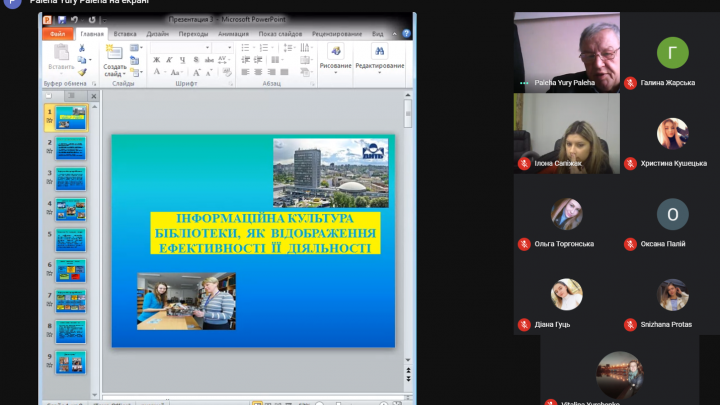Select slide 2 thumbnail
The height and width of the screenshot is (405, 720).
[x=71, y=148]
